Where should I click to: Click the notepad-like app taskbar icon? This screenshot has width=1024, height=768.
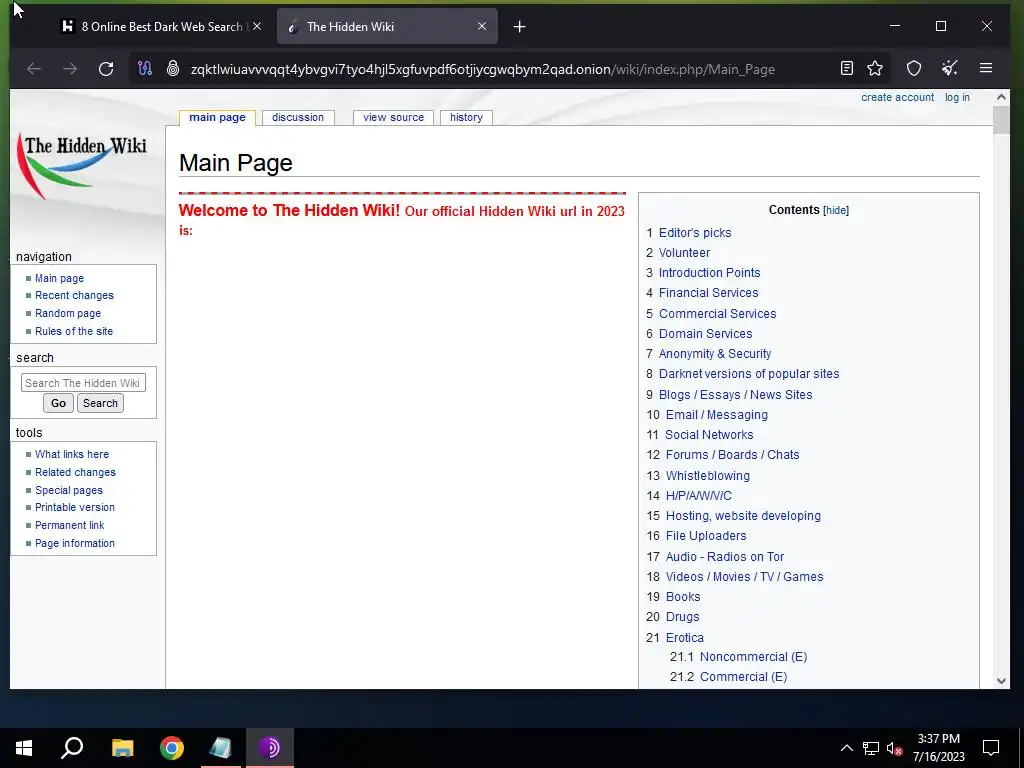(220, 748)
